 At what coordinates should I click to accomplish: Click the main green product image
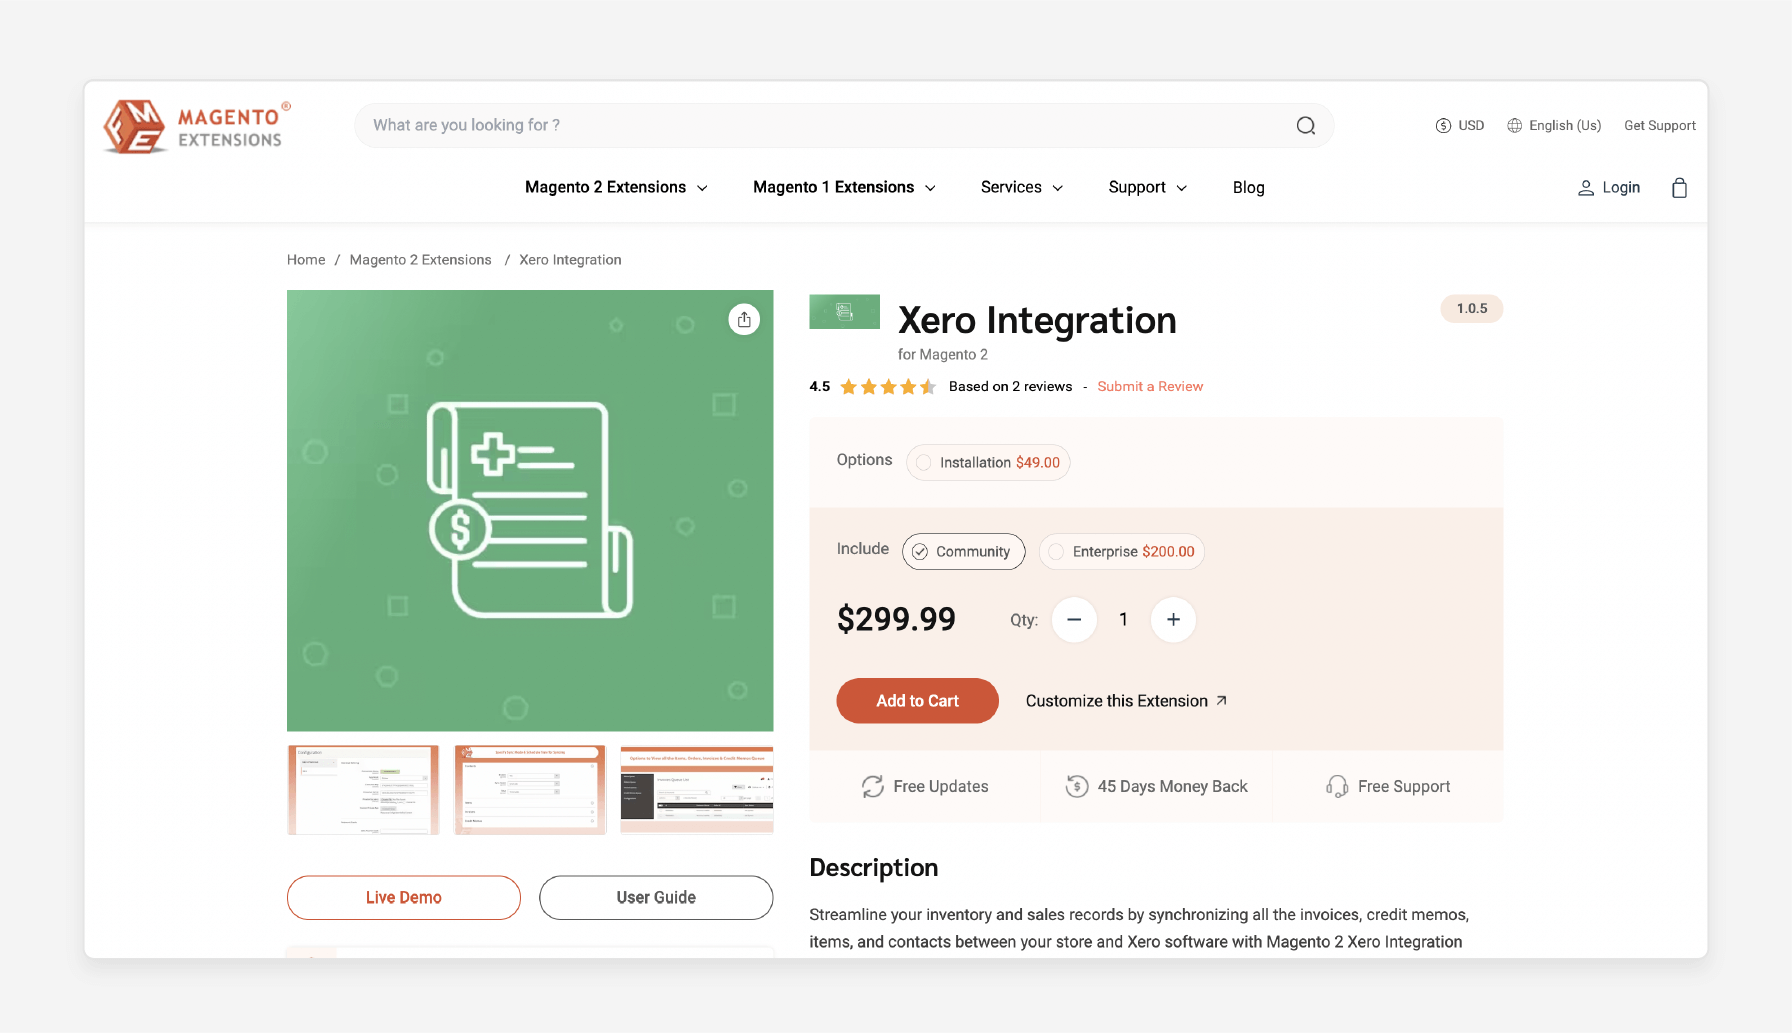(x=530, y=511)
